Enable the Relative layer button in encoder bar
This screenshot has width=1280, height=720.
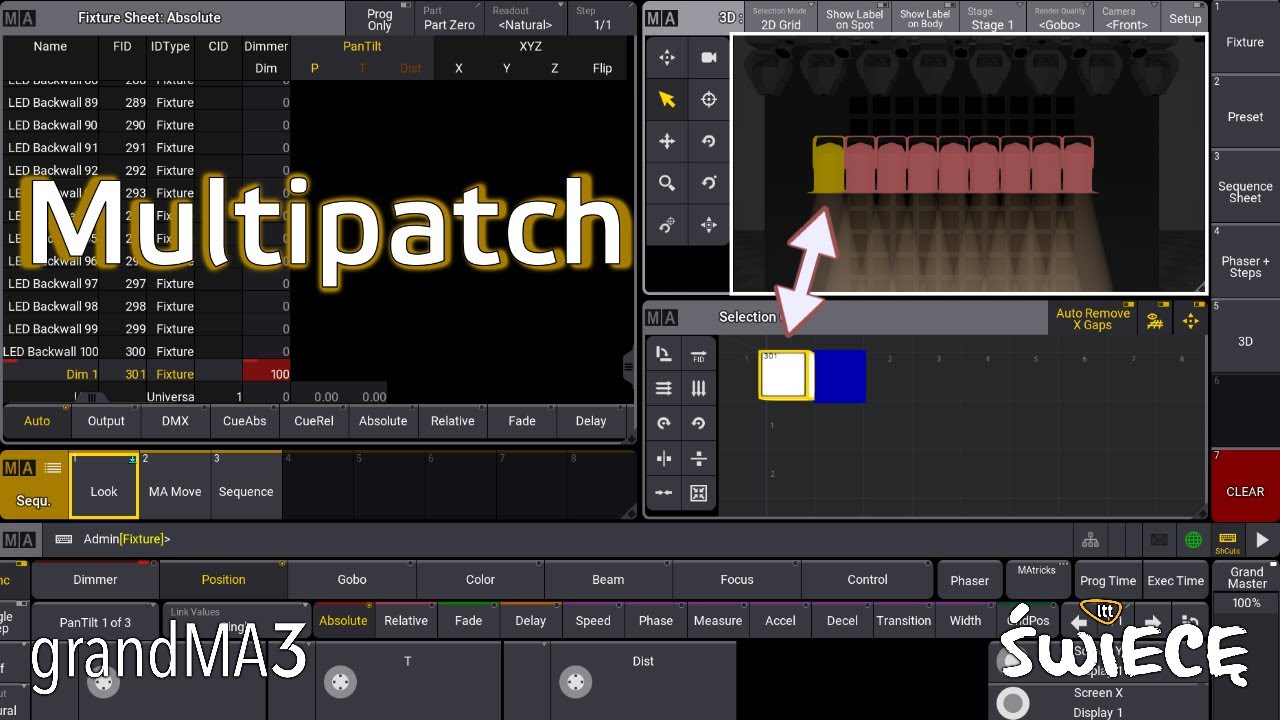coord(406,620)
